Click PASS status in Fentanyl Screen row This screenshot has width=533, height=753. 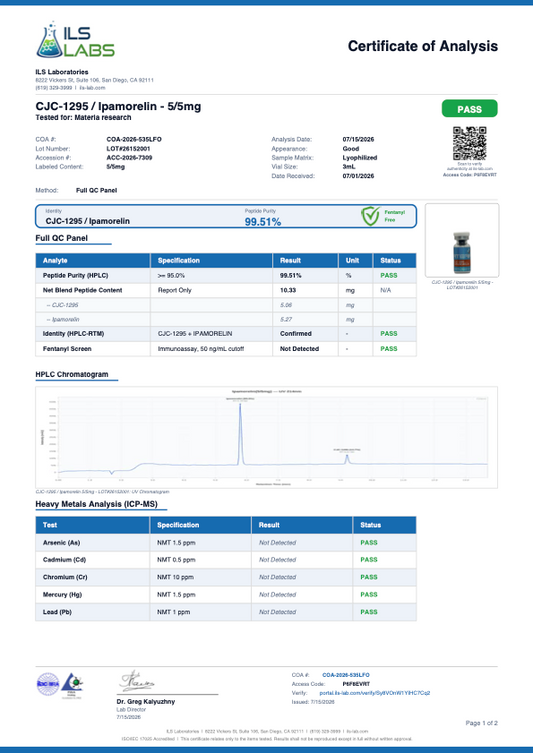(389, 349)
